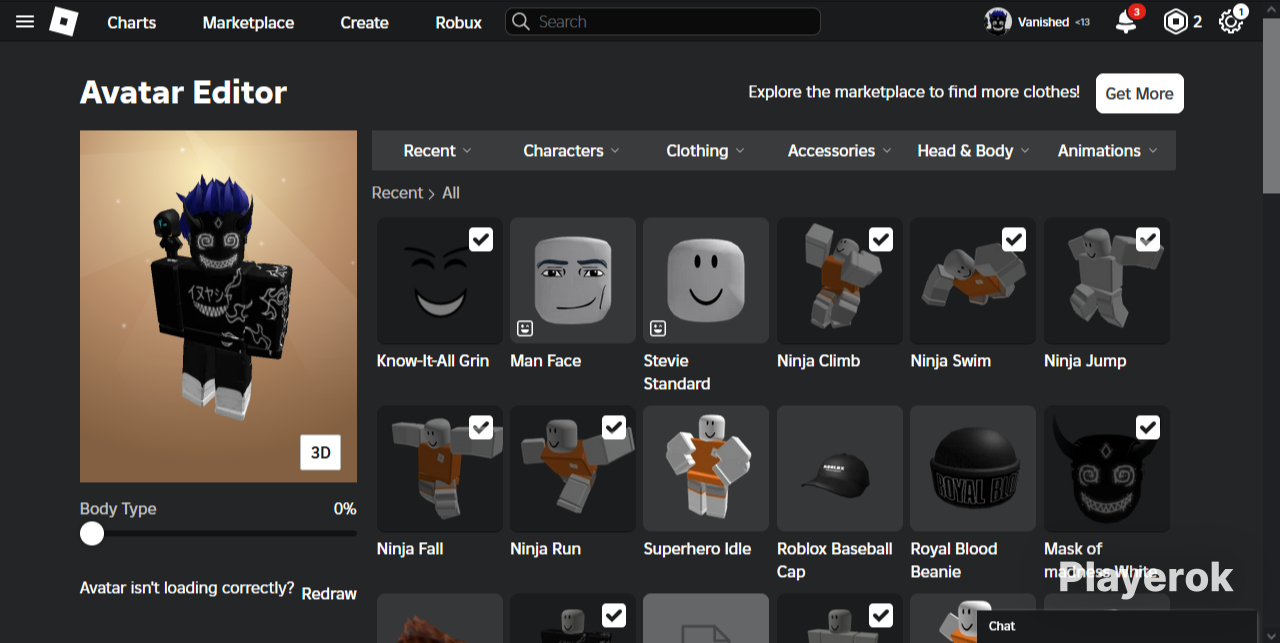Click the emote badge on Man Face
The width and height of the screenshot is (1280, 643).
pos(525,328)
